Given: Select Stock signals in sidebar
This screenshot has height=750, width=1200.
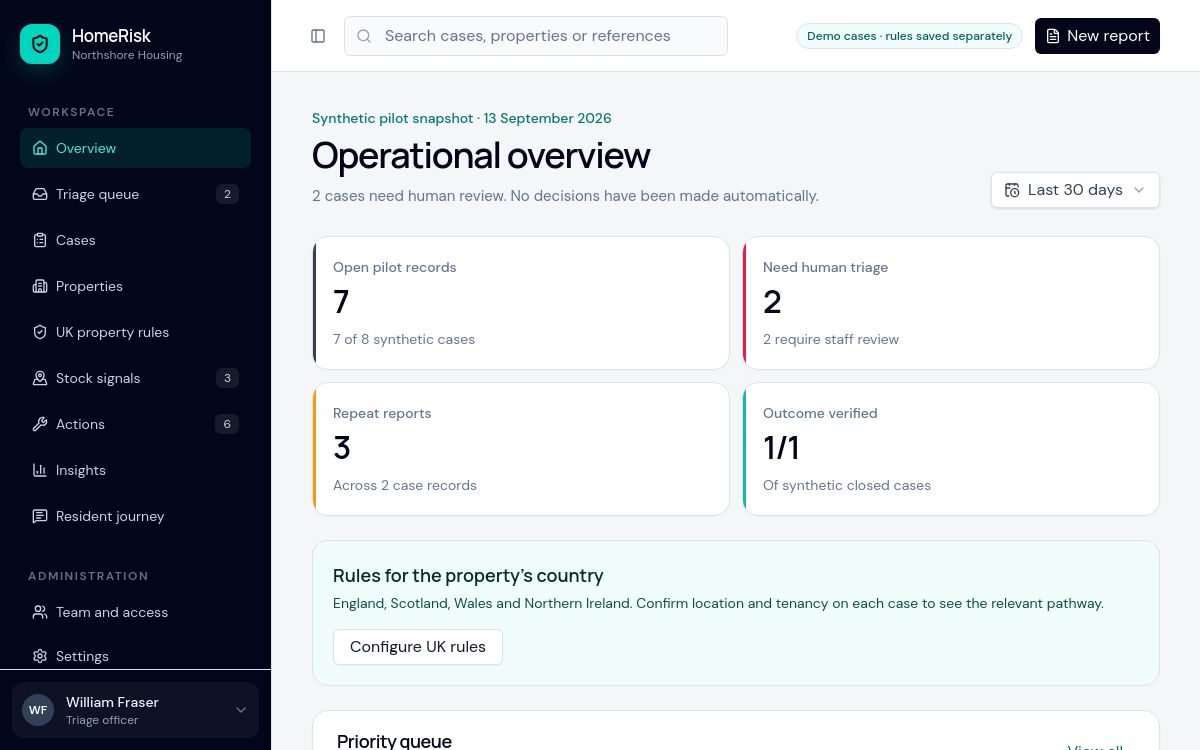Looking at the screenshot, I should (x=135, y=378).
